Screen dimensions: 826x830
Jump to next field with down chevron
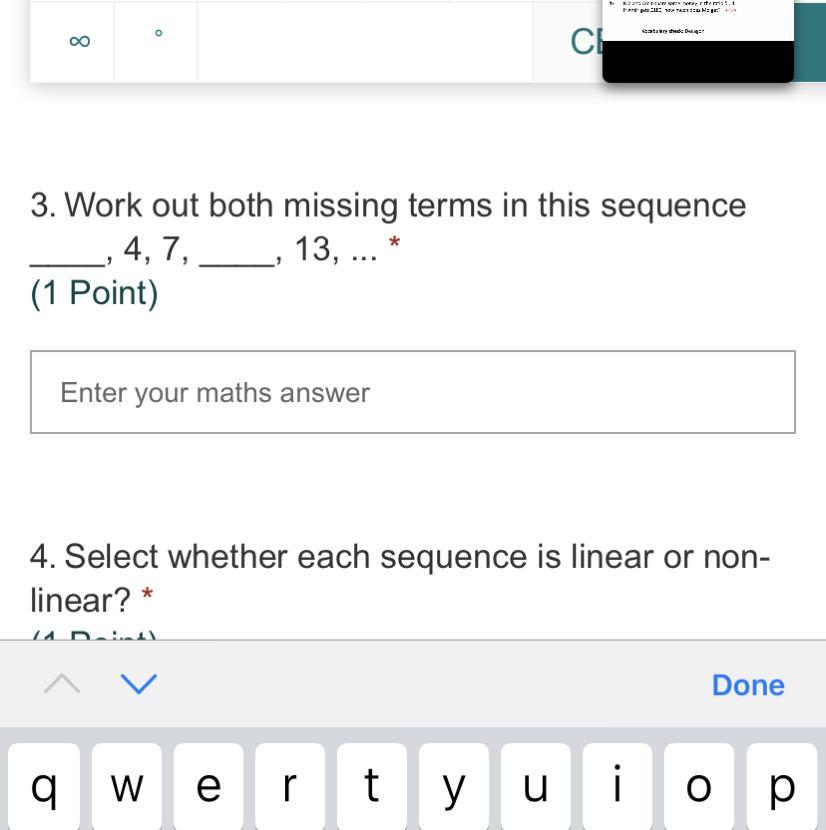point(138,684)
